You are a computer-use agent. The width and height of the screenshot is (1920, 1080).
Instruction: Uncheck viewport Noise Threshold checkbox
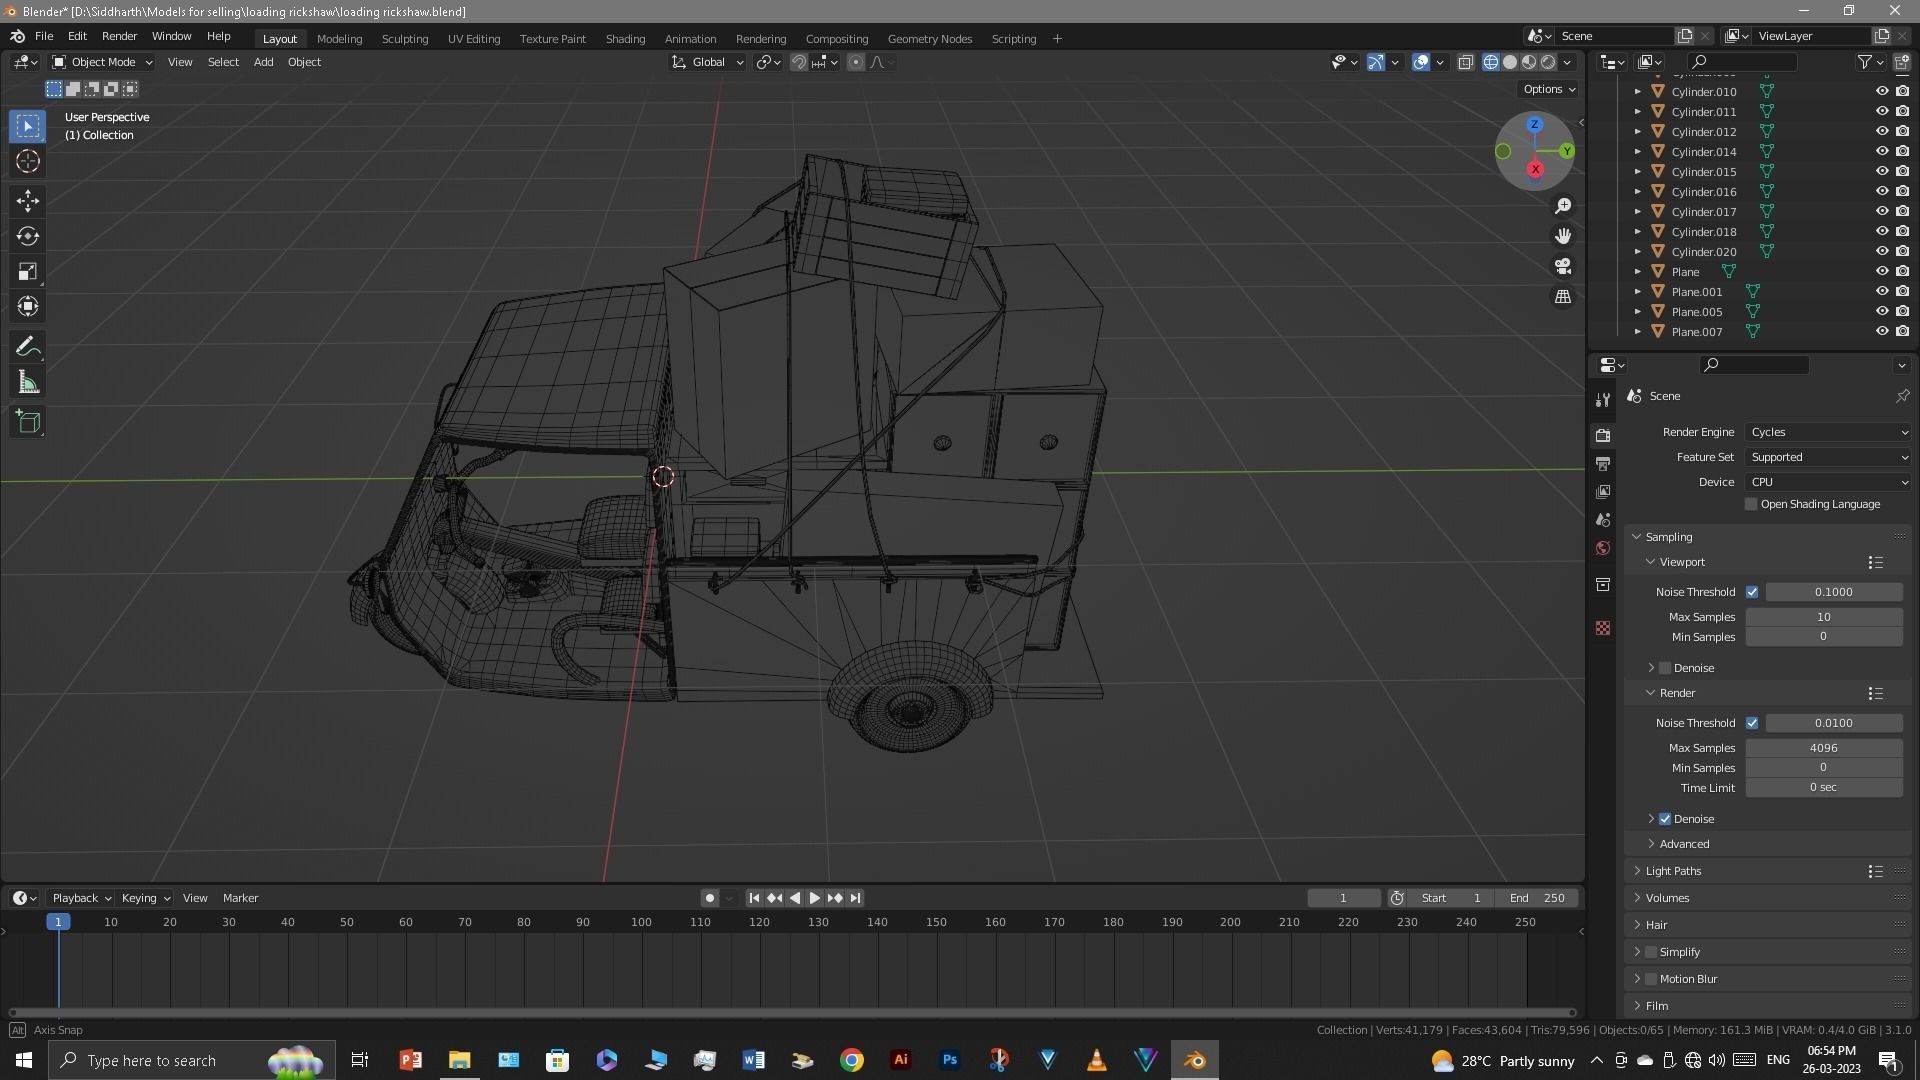[1752, 592]
